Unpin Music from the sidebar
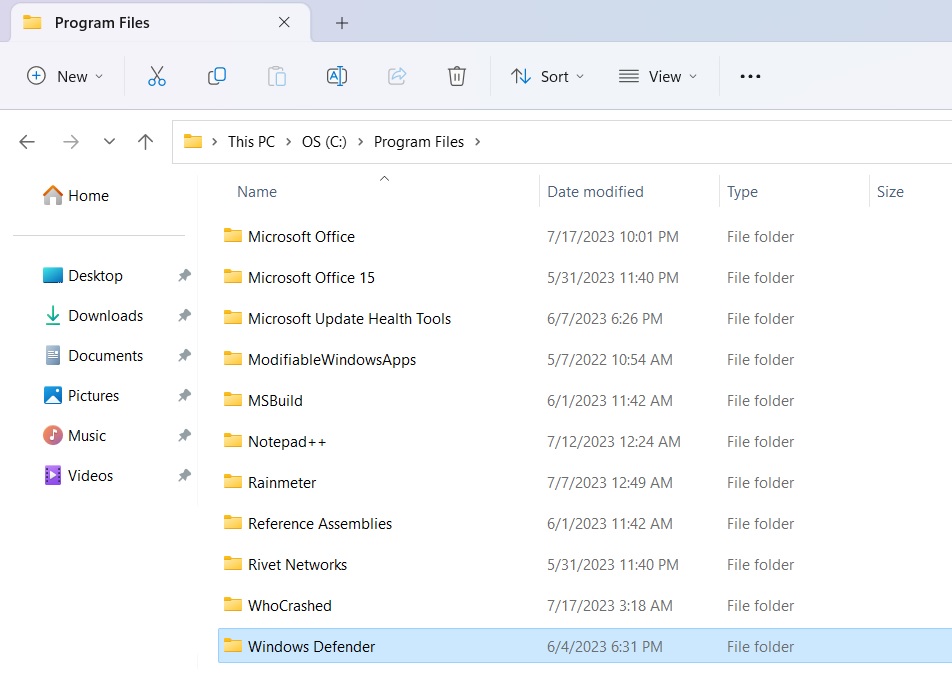 coord(183,435)
